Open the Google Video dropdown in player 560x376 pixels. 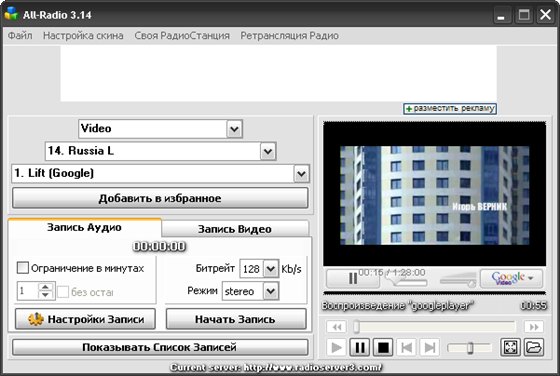click(x=511, y=278)
